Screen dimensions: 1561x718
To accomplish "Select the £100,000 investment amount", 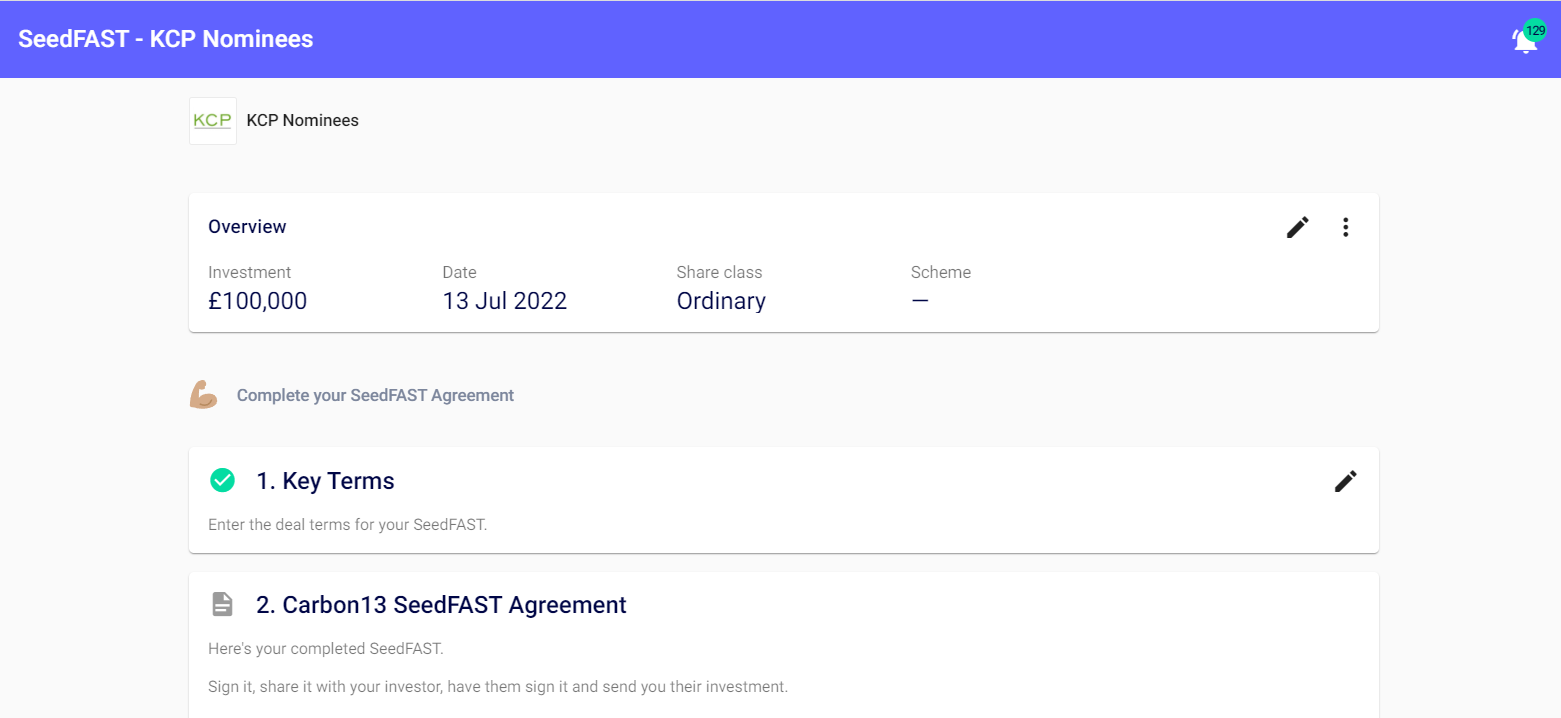I will pyautogui.click(x=257, y=301).
